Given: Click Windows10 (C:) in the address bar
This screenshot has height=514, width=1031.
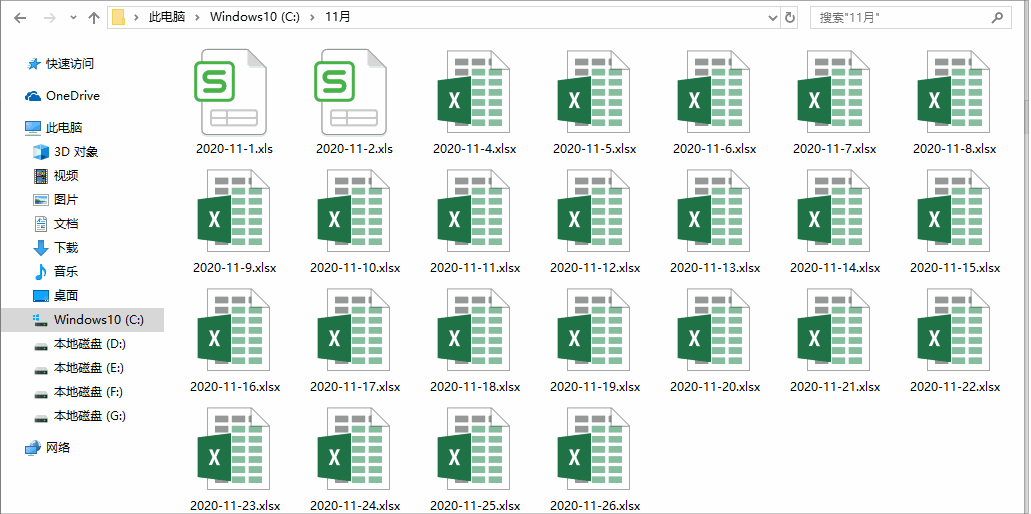Looking at the screenshot, I should coord(254,17).
